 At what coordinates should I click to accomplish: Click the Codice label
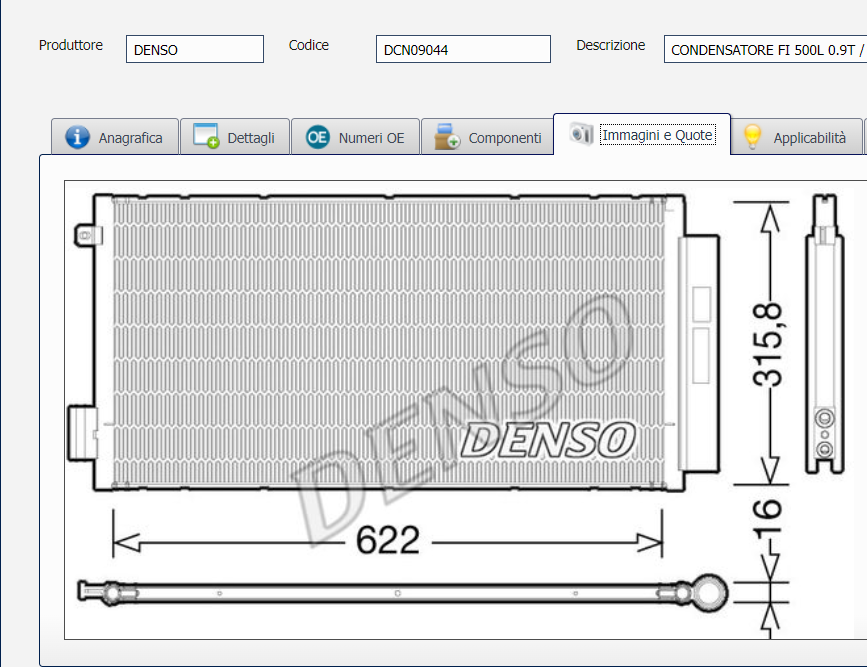[309, 45]
